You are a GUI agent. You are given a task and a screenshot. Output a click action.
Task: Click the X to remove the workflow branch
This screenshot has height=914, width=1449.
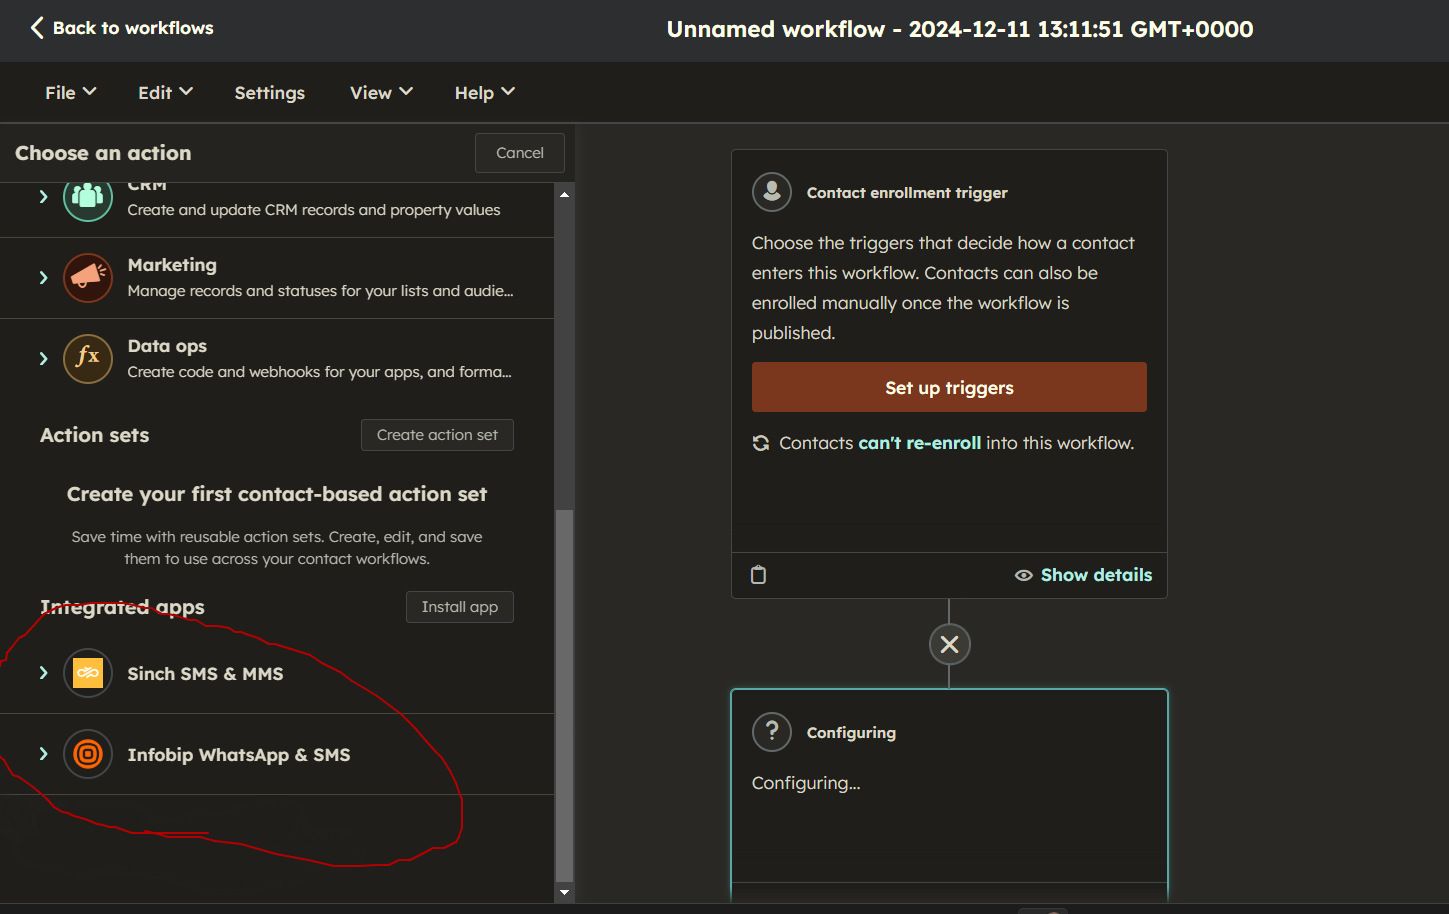[948, 644]
